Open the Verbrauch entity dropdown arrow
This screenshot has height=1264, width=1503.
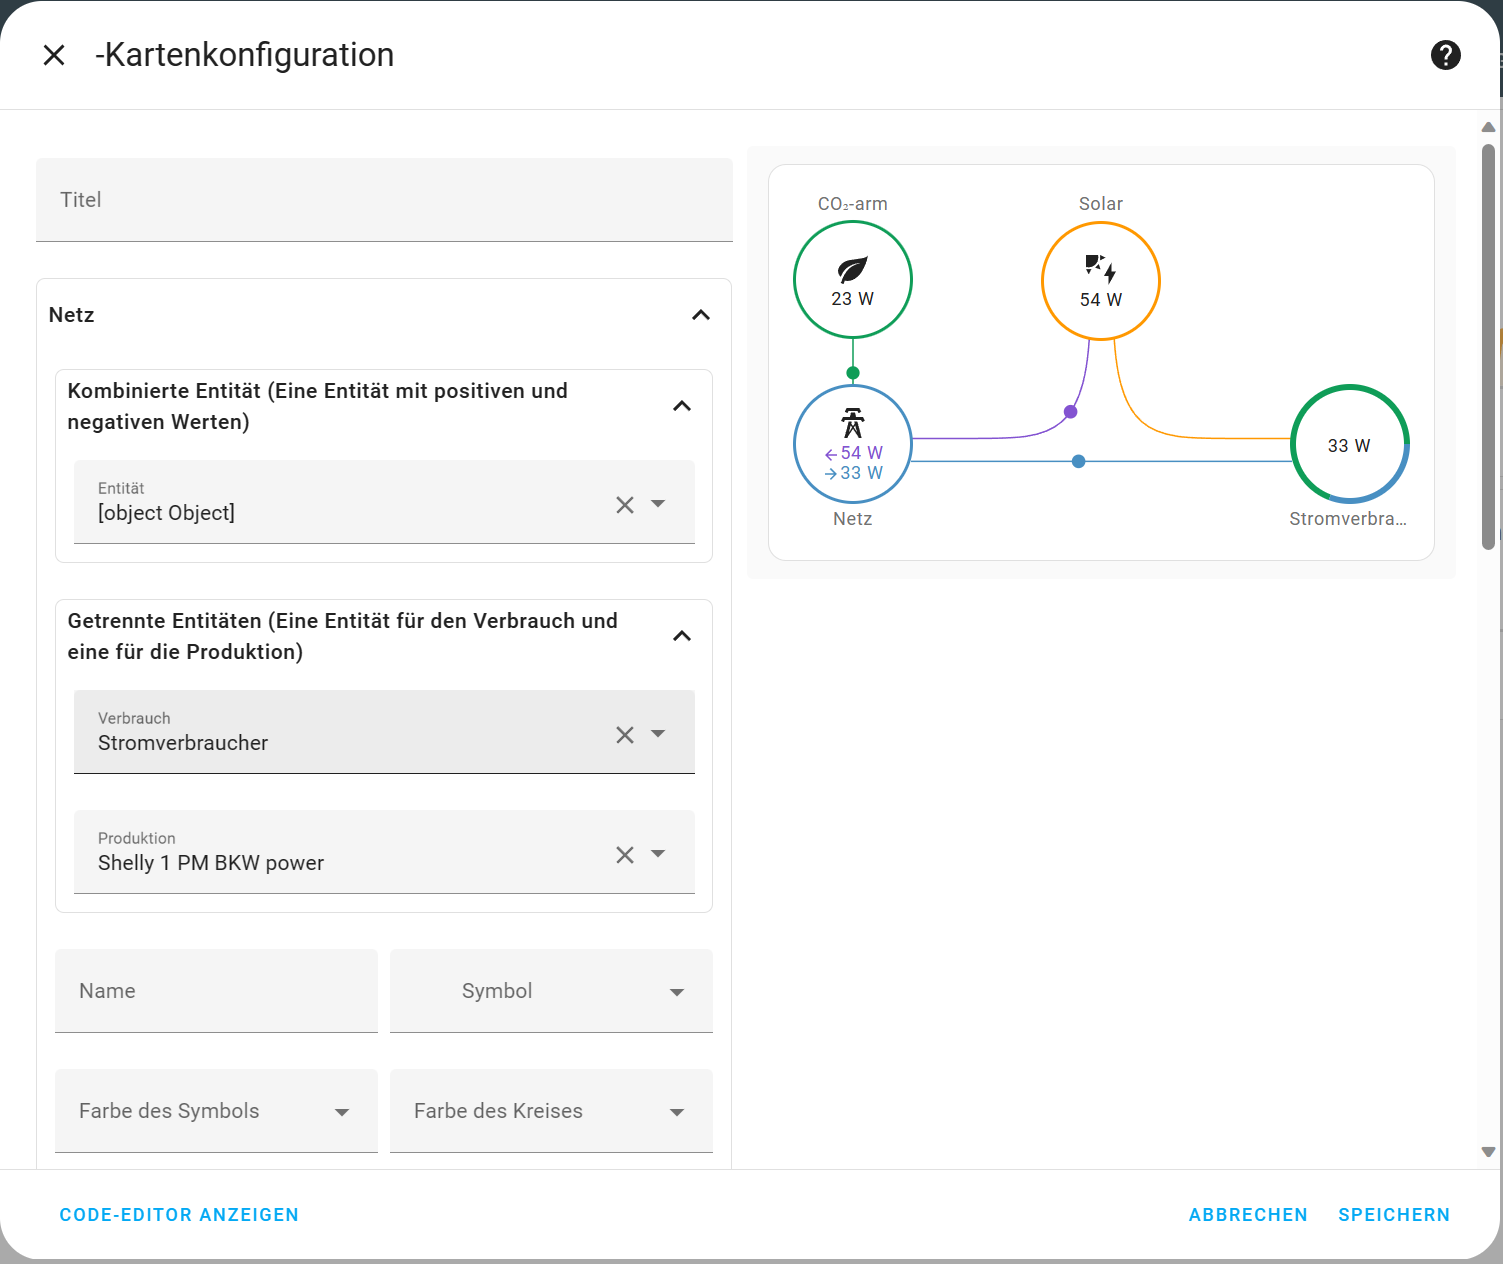pos(658,734)
